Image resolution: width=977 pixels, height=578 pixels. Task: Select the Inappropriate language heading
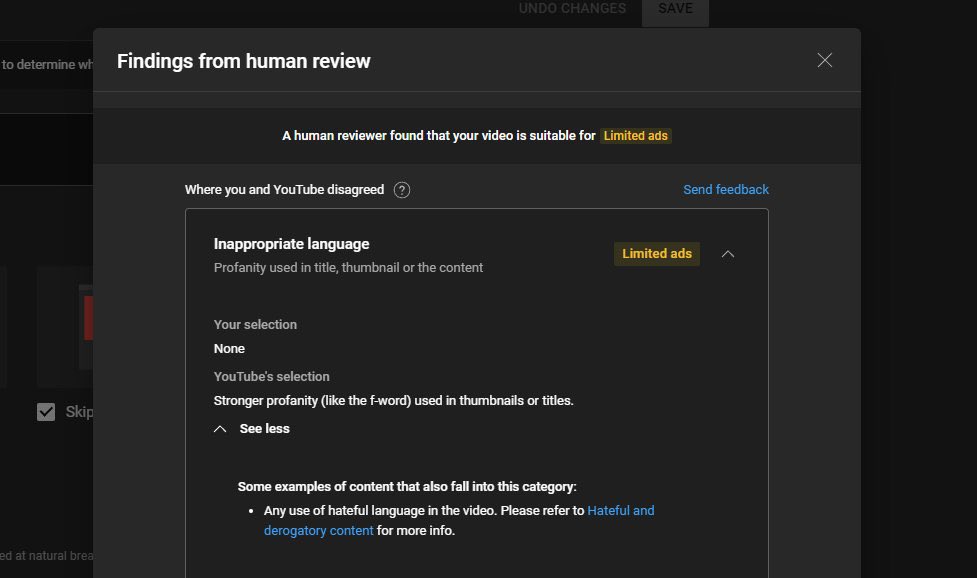292,244
